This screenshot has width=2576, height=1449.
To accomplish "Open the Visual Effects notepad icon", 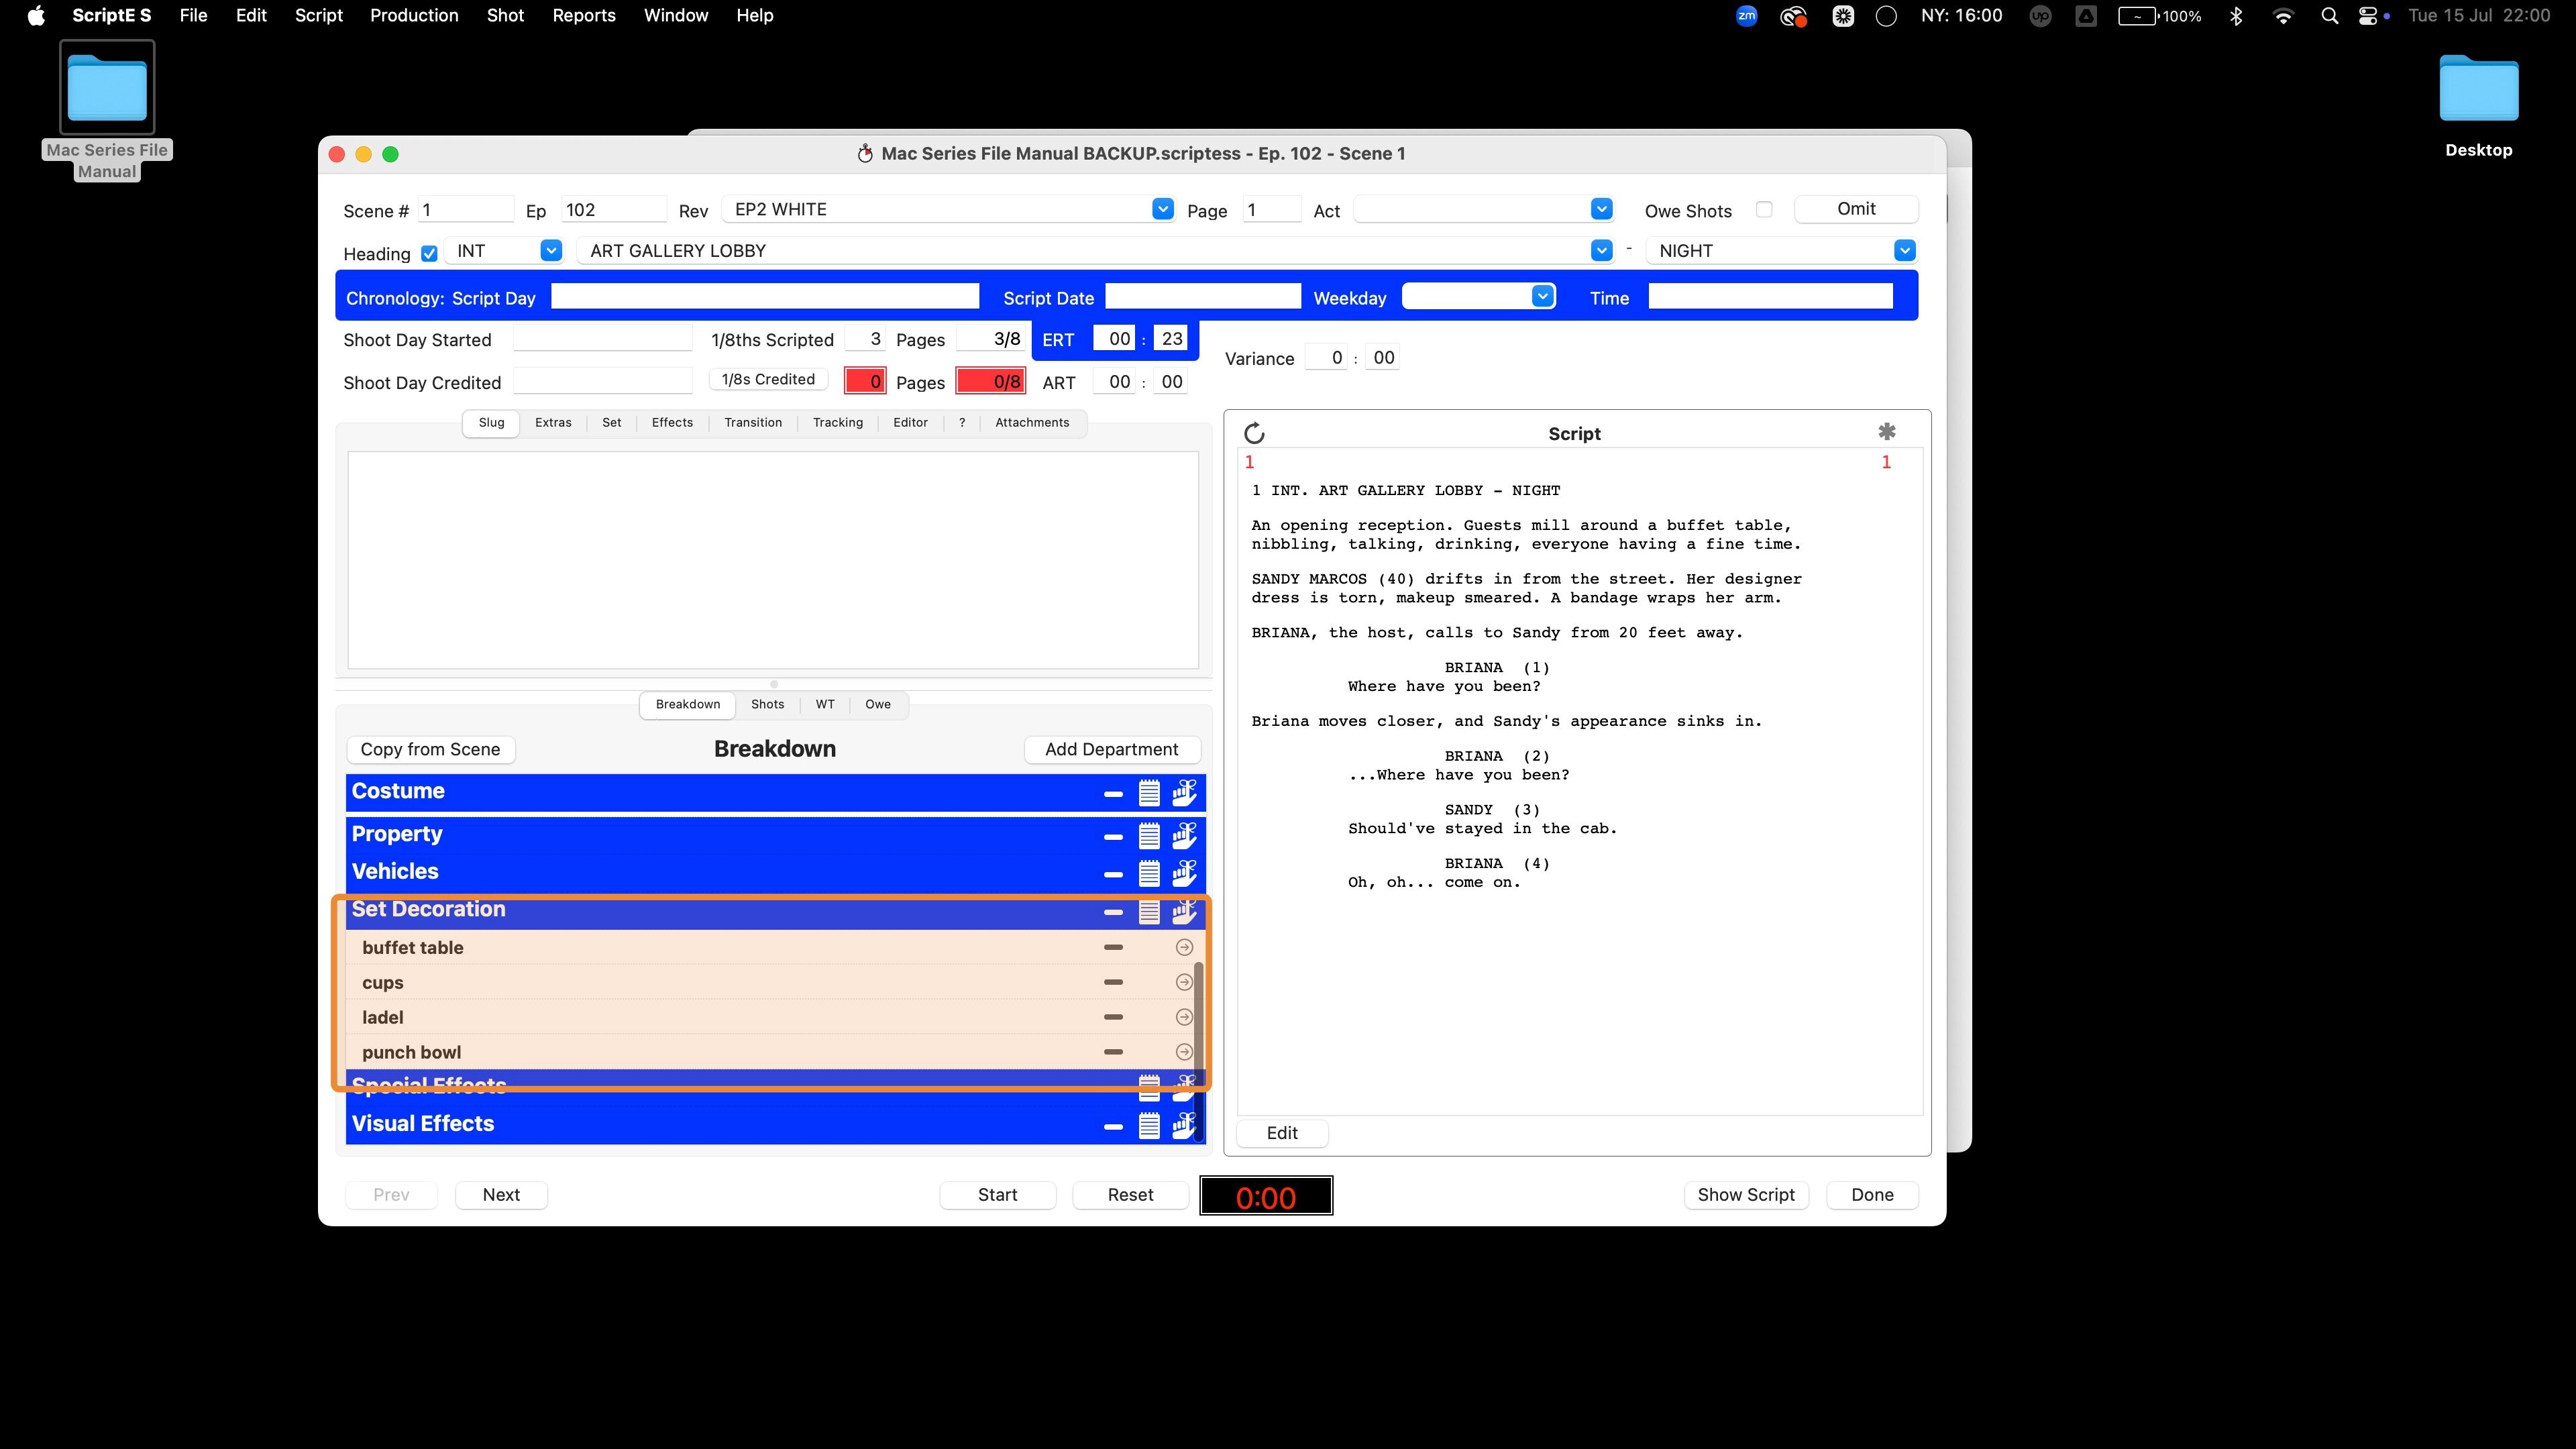I will [1149, 1126].
